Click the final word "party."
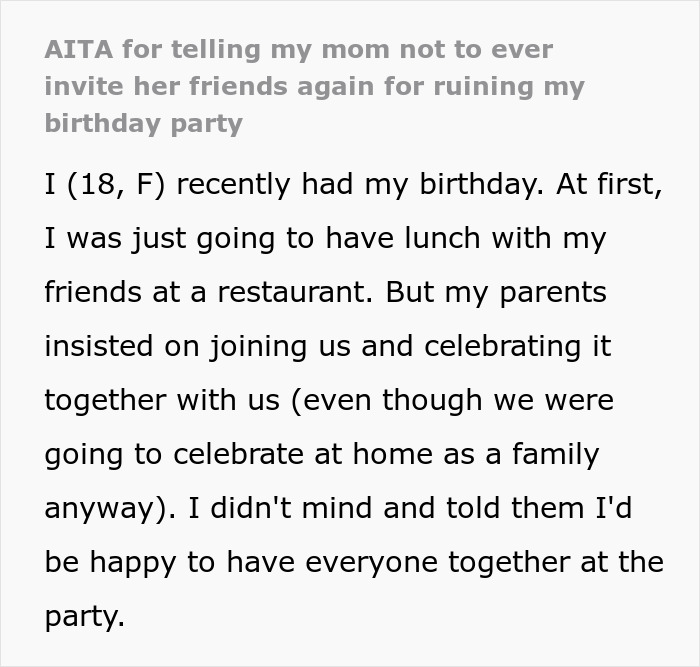 [84, 616]
